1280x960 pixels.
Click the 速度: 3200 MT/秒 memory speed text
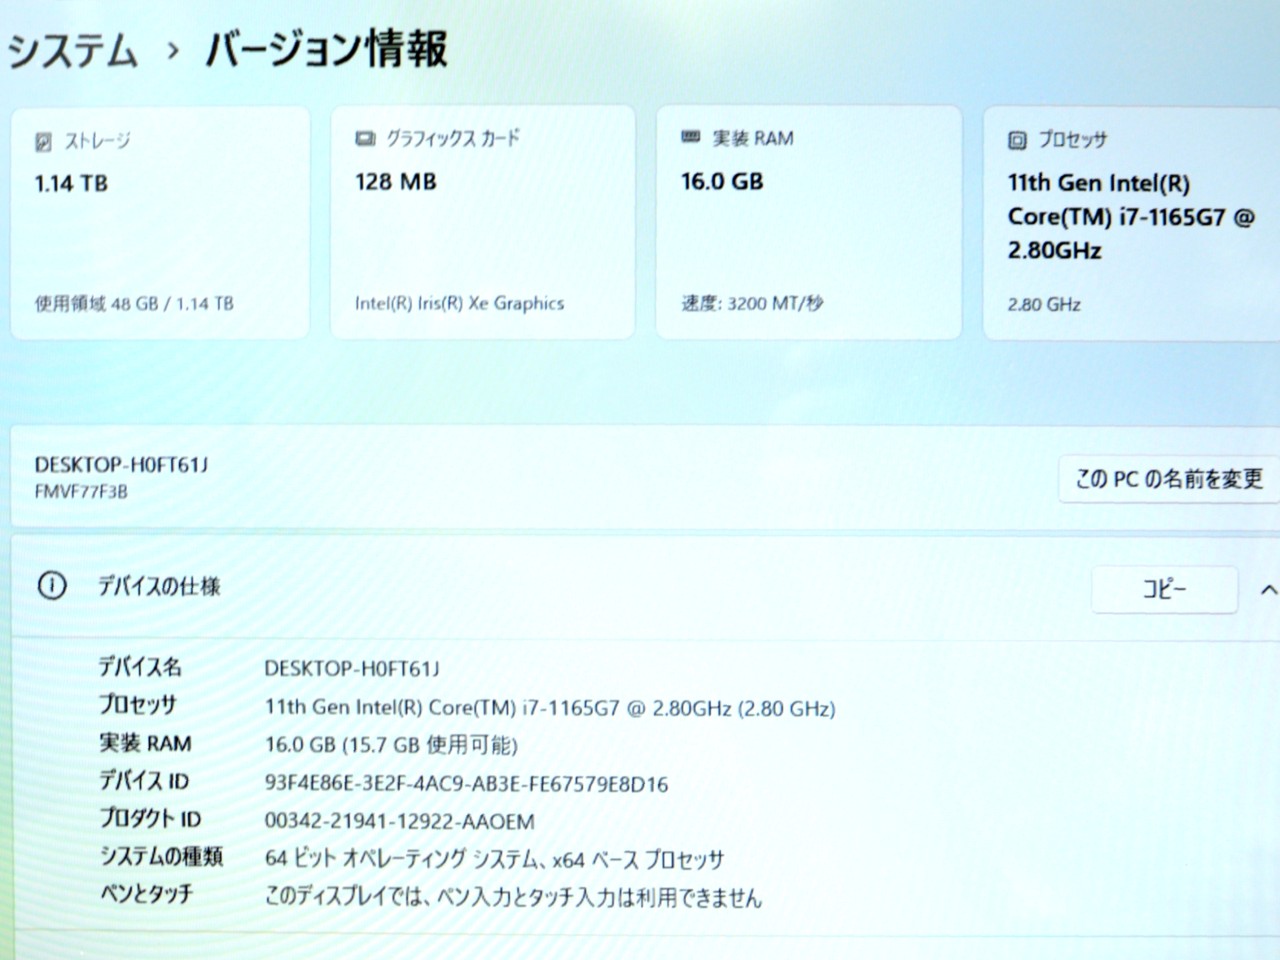752,303
